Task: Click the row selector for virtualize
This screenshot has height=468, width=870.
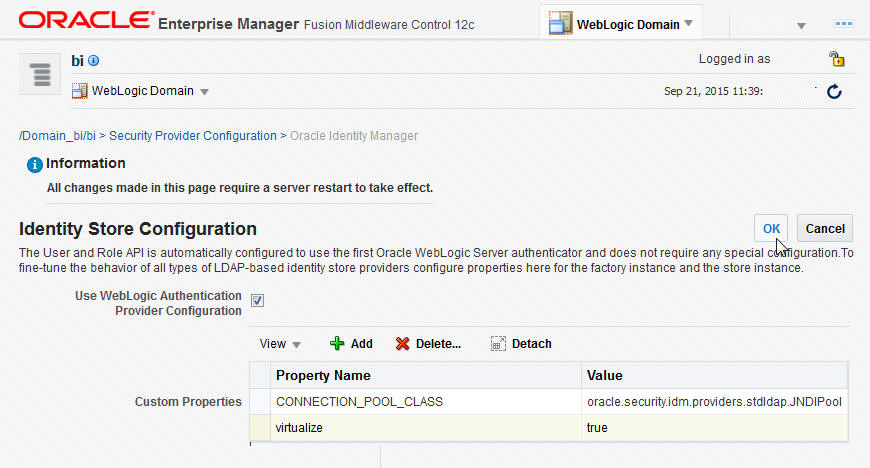Action: 260,428
